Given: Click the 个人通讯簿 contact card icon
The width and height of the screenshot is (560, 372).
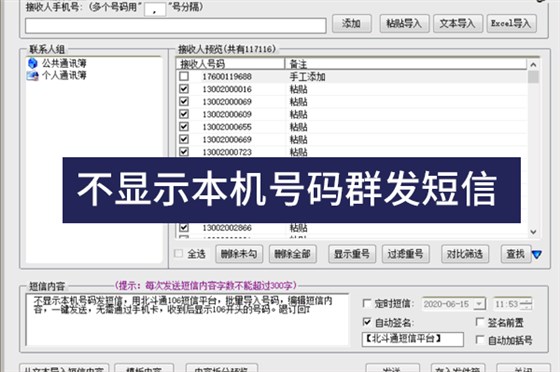Looking at the screenshot, I should coord(32,75).
